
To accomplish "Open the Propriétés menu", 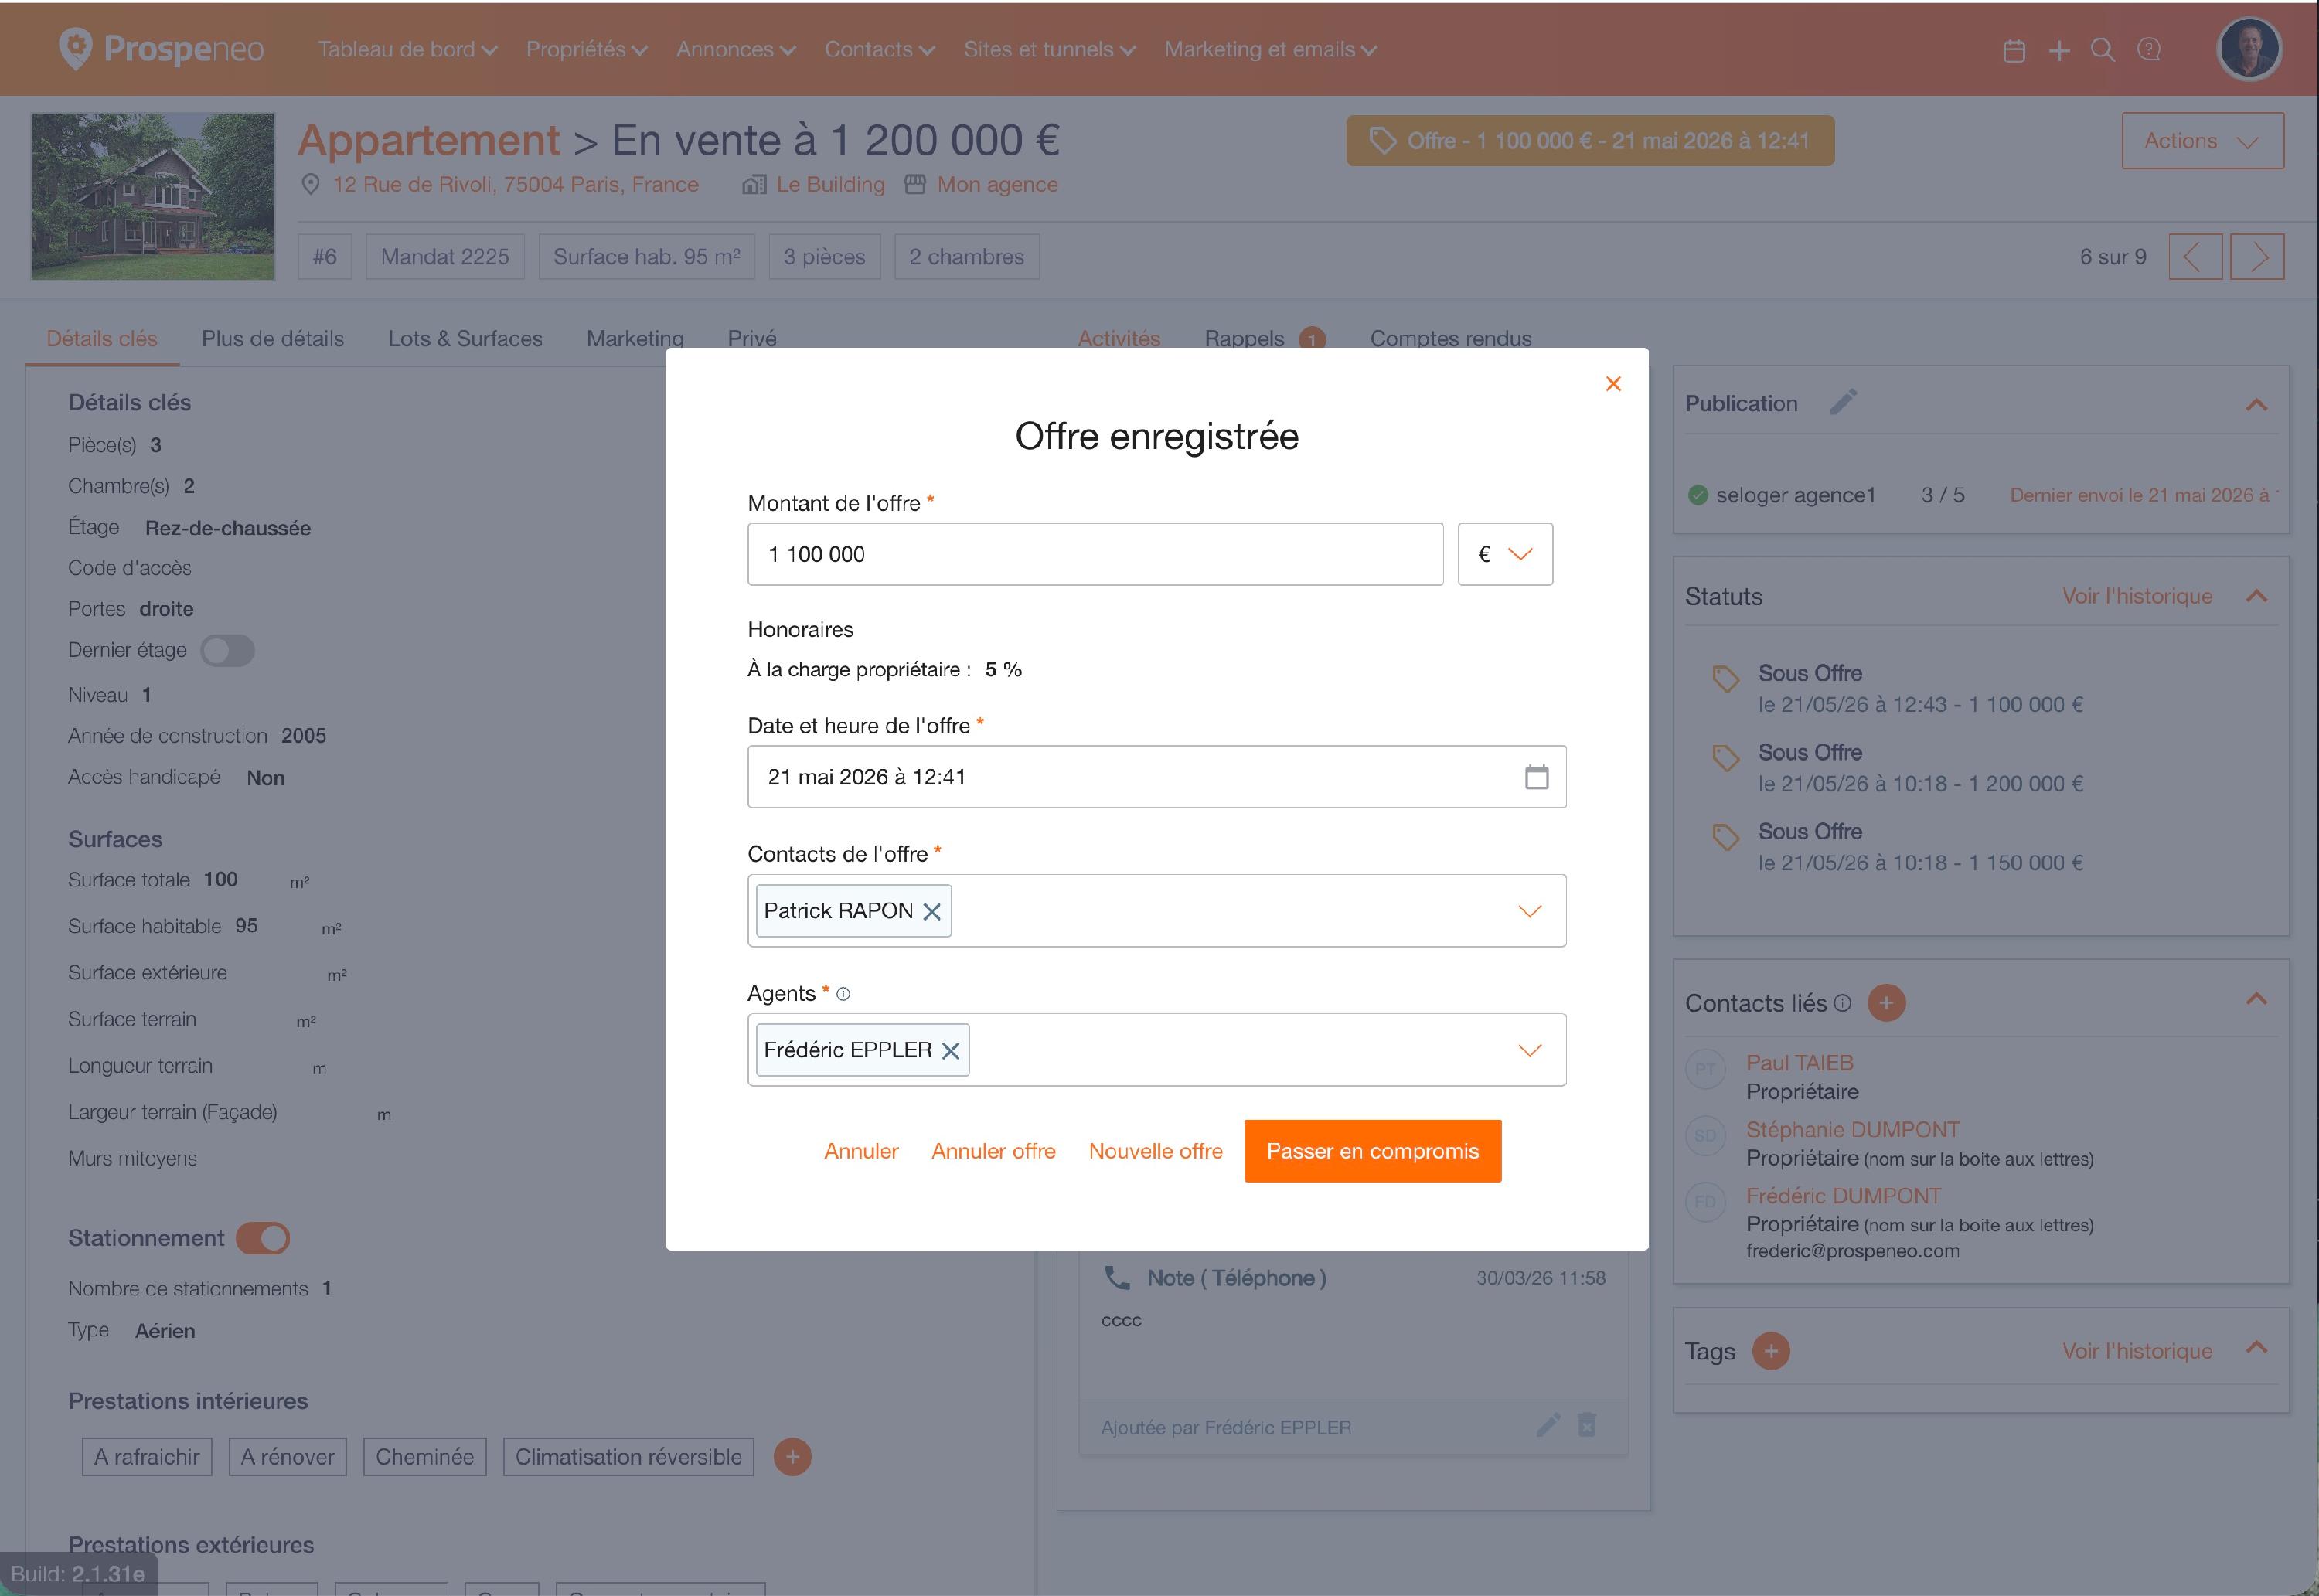I will pos(587,49).
